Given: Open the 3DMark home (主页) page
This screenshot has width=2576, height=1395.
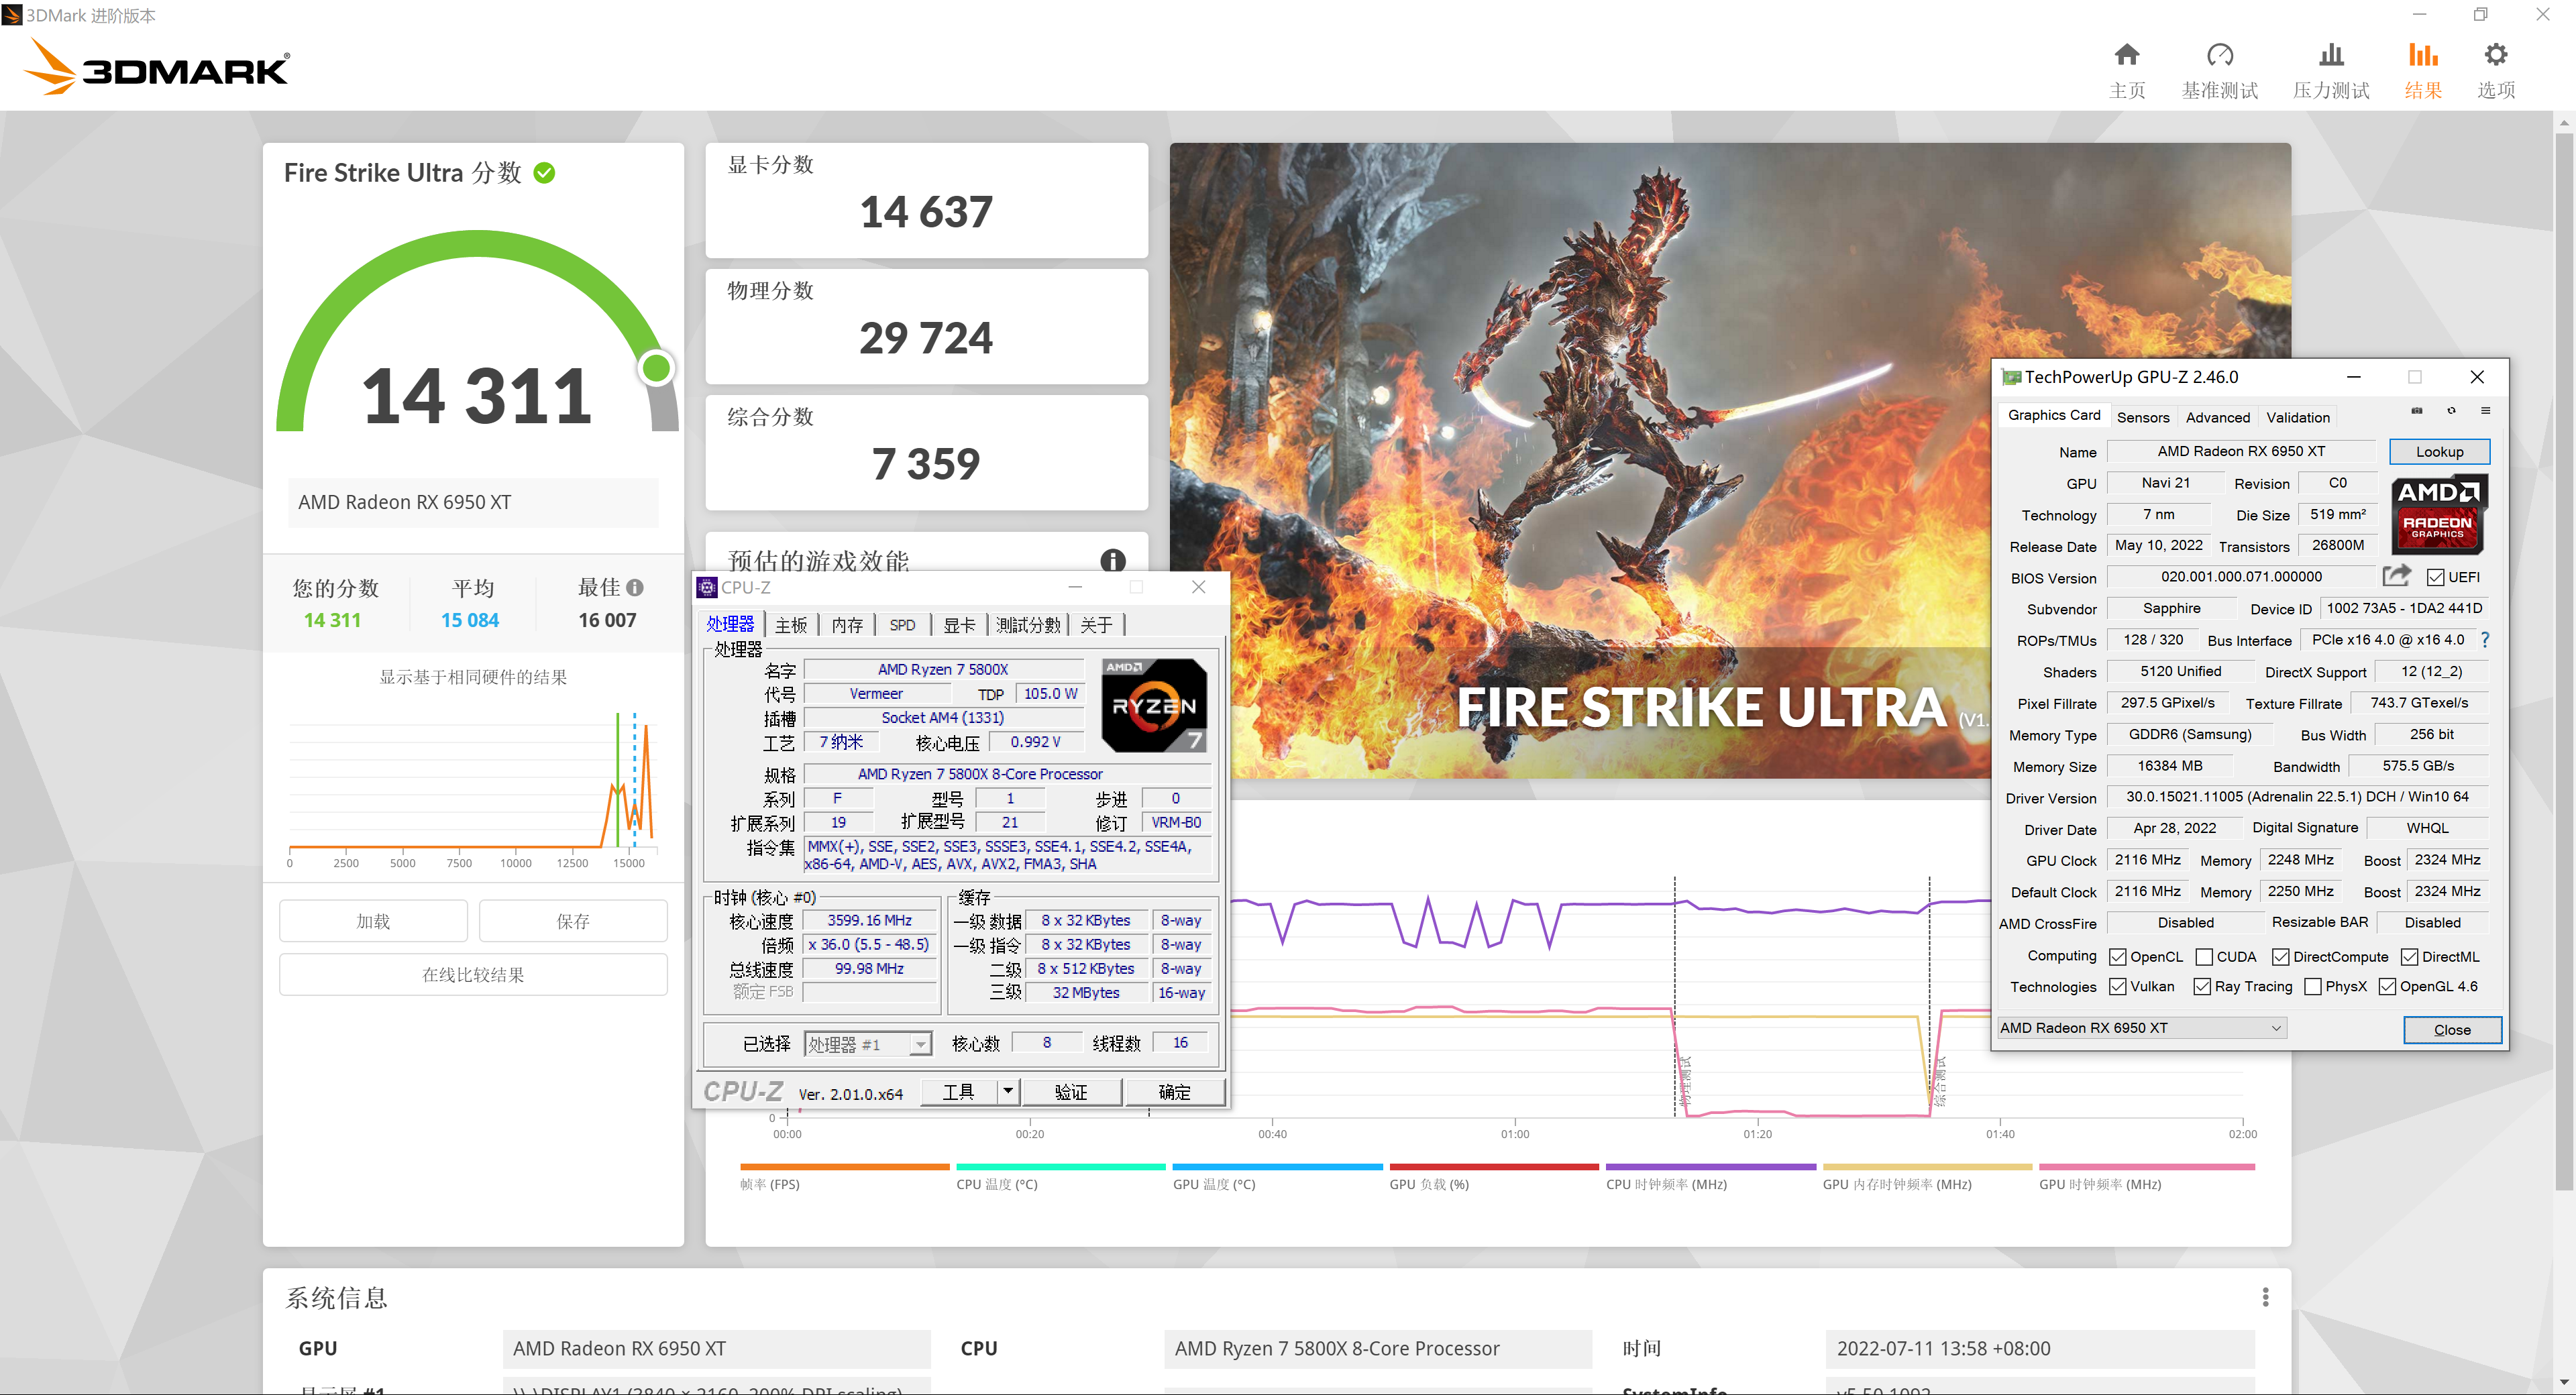Looking at the screenshot, I should 2127,70.
